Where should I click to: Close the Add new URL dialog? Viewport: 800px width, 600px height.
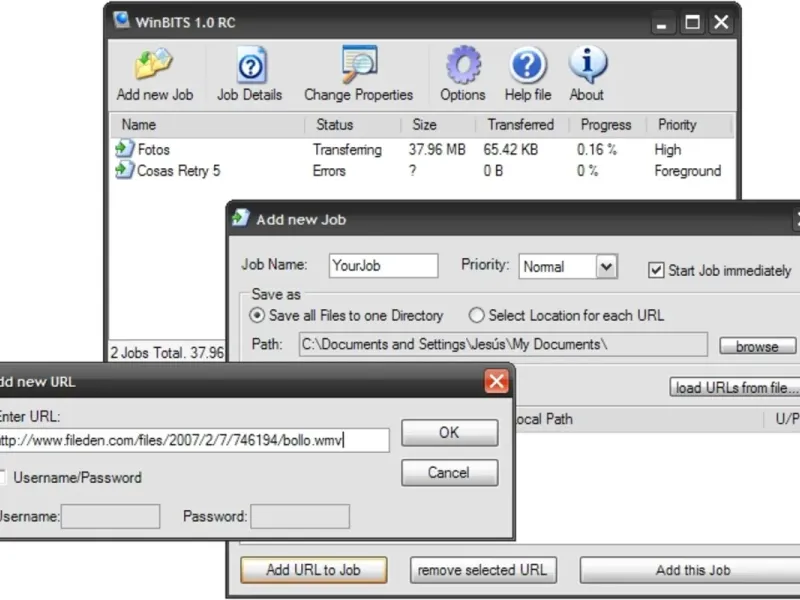coord(496,381)
